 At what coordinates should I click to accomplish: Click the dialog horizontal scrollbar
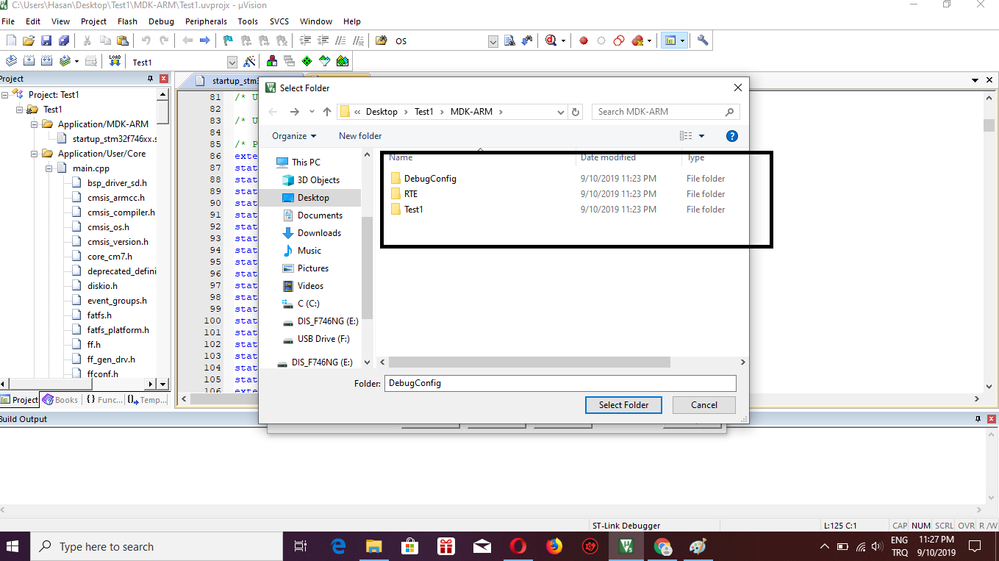[529, 362]
